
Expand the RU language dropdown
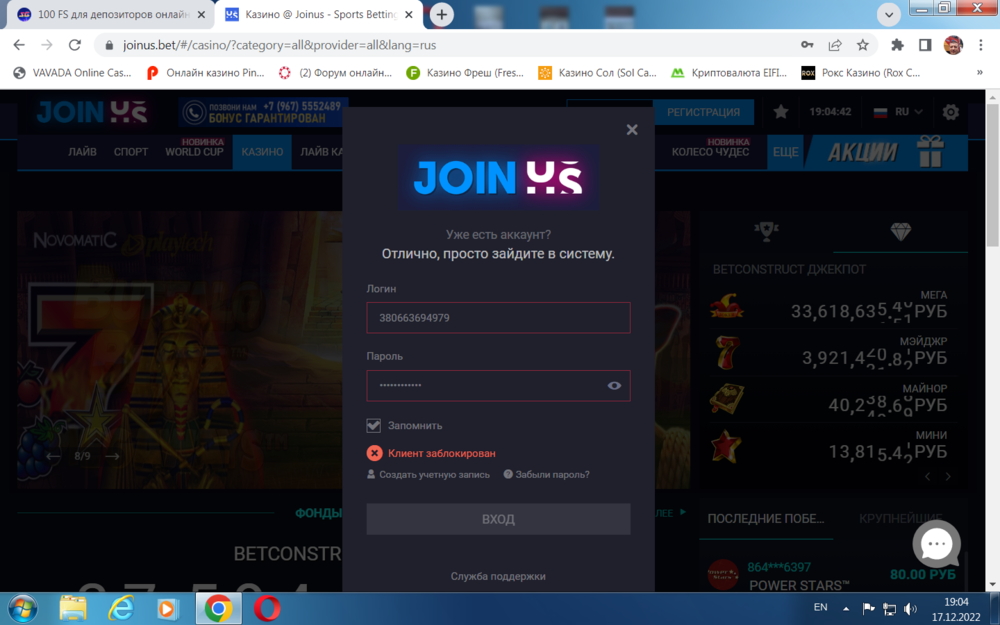point(899,112)
